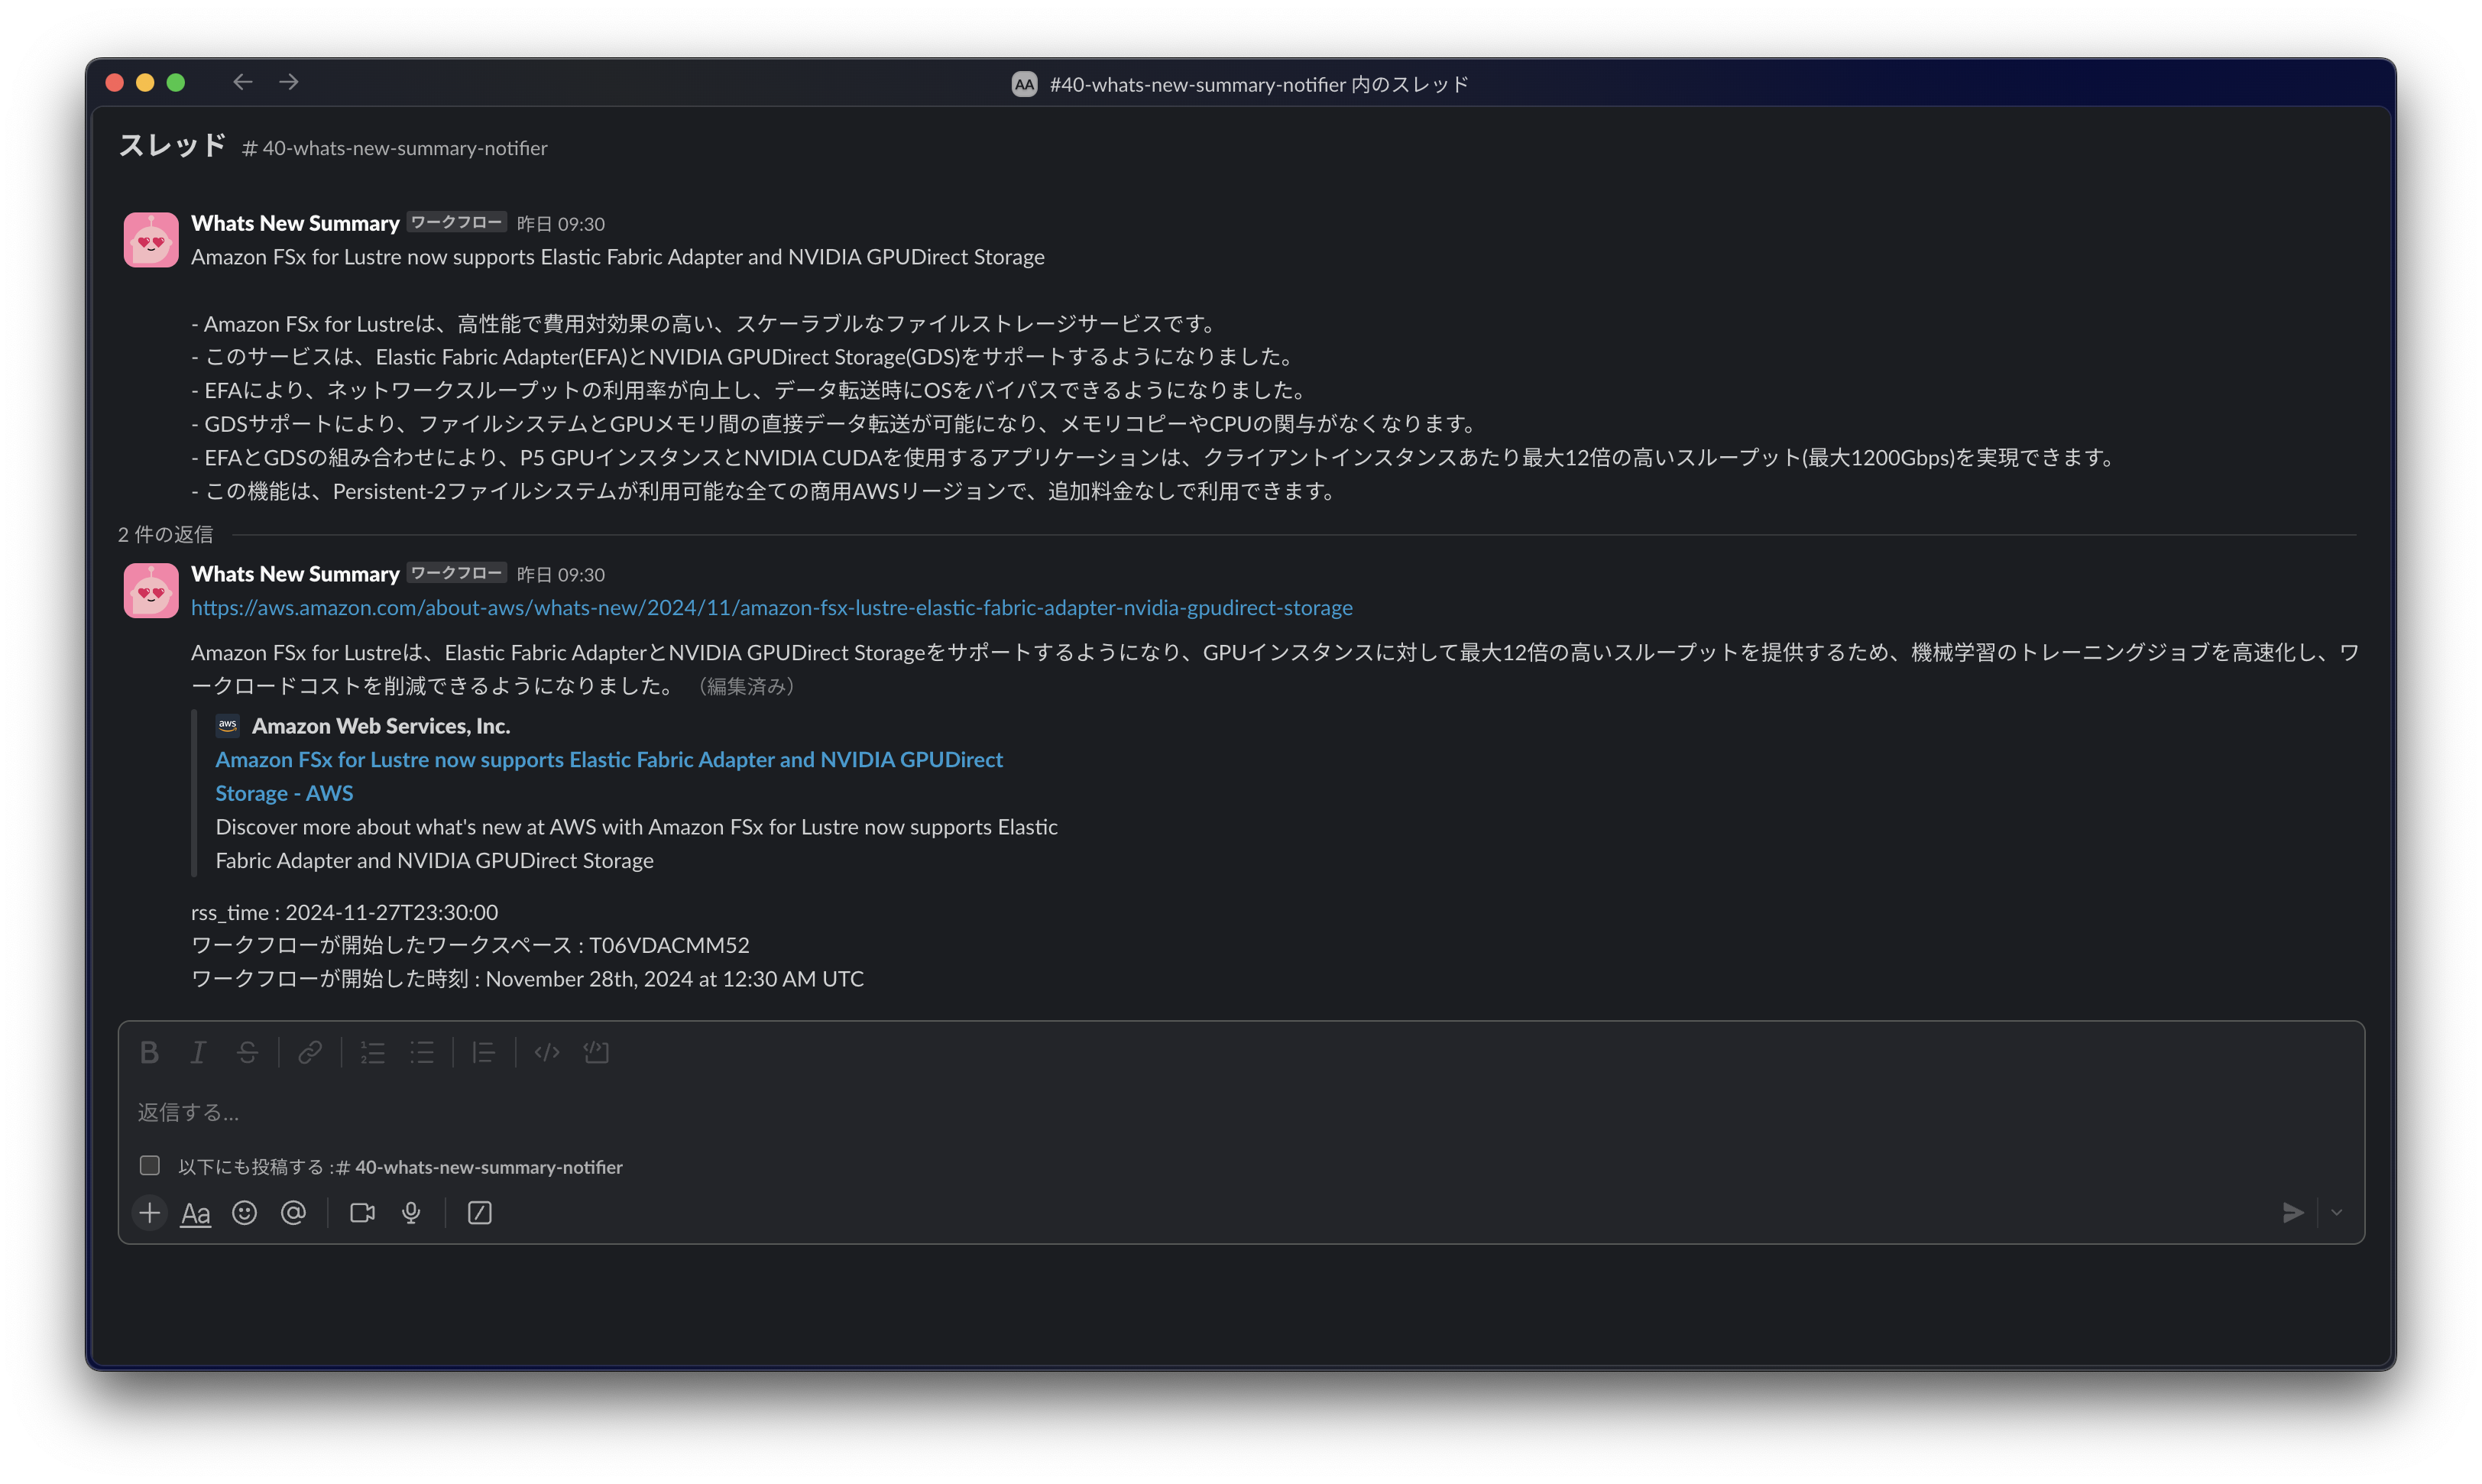Image resolution: width=2482 pixels, height=1484 pixels.
Task: Click the link preview description text
Action: [x=636, y=844]
